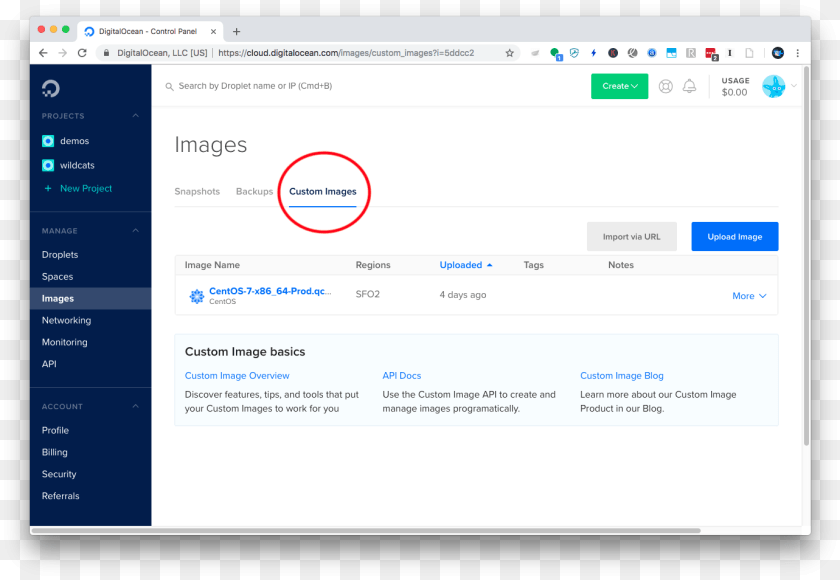Click the Chrome profile avatar icon
Image resolution: width=840 pixels, height=580 pixels.
[778, 53]
